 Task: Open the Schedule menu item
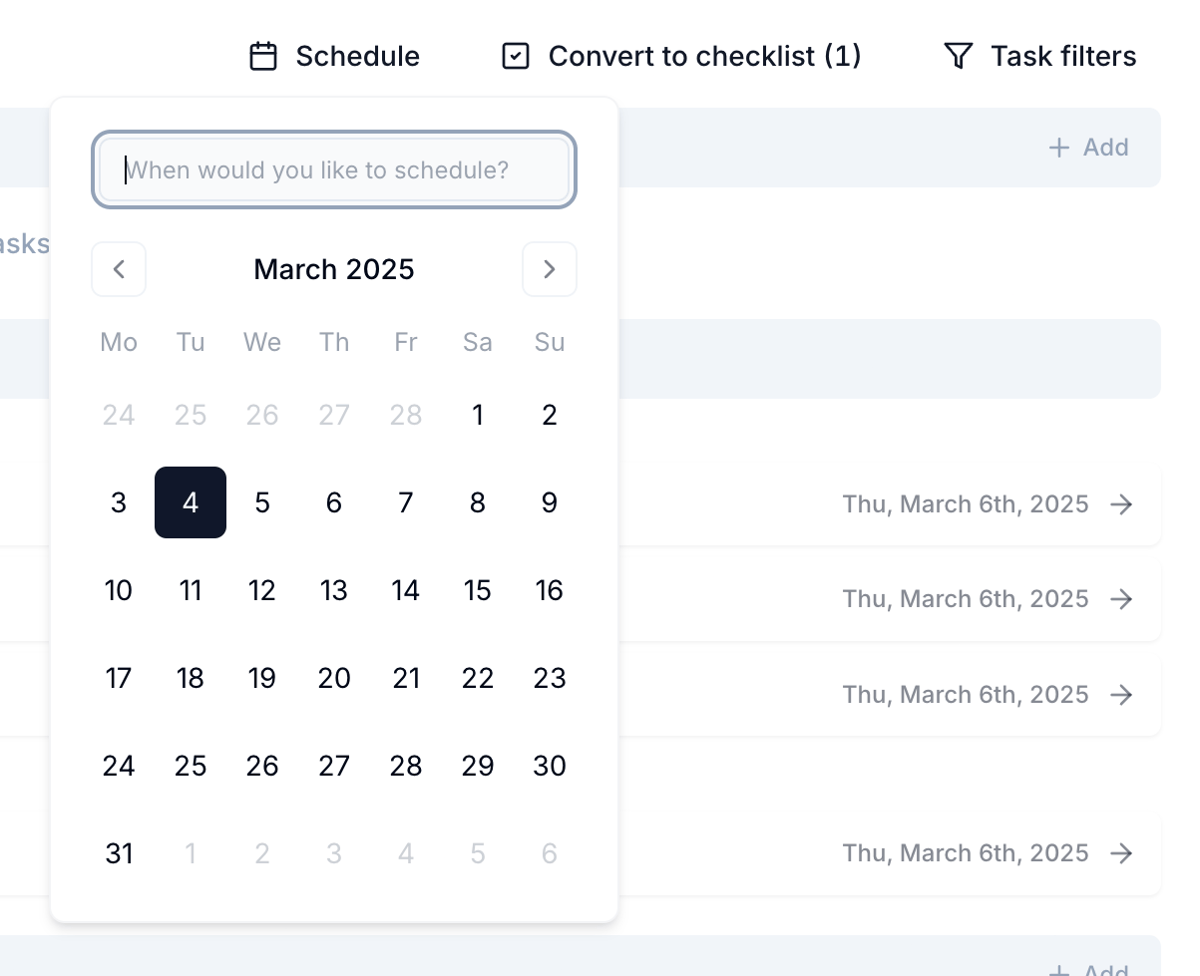coord(356,56)
